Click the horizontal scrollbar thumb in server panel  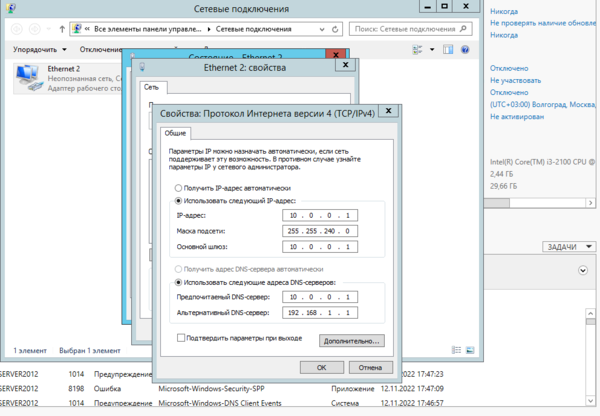pyautogui.click(x=497, y=203)
